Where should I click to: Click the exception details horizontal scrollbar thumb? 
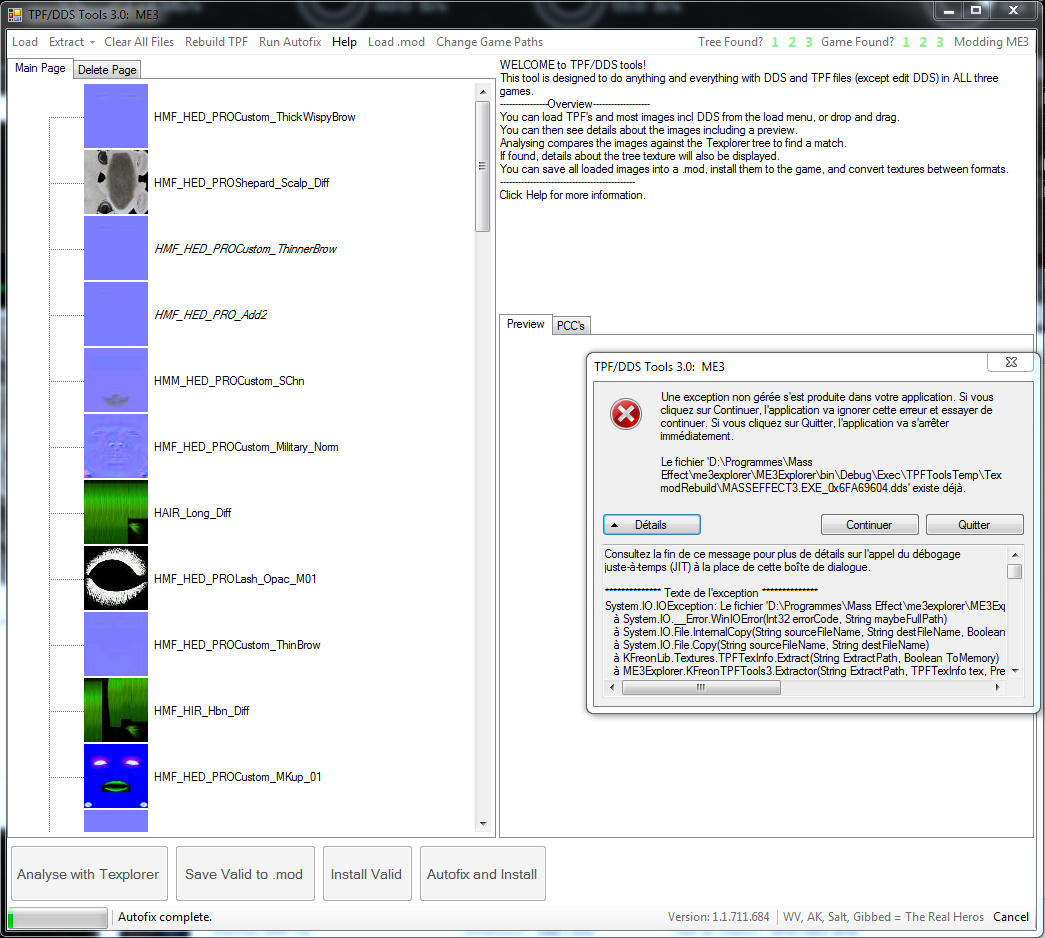tap(701, 687)
